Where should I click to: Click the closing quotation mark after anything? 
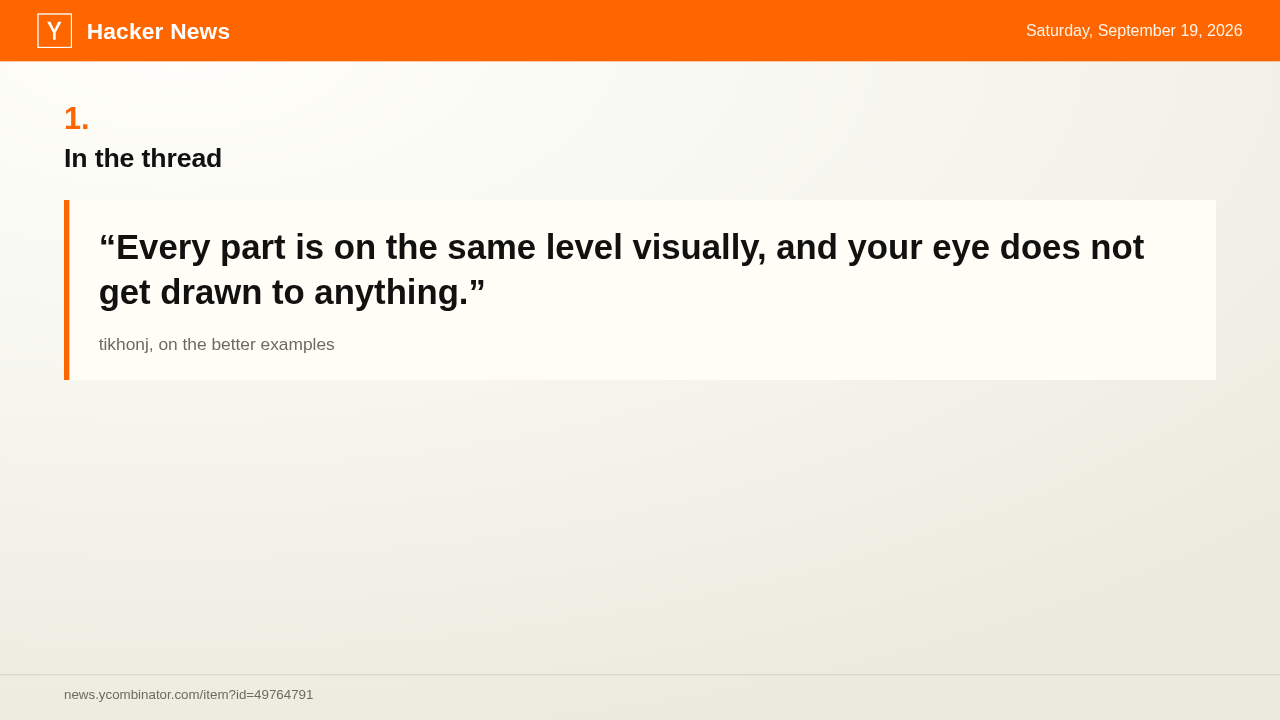(x=477, y=287)
